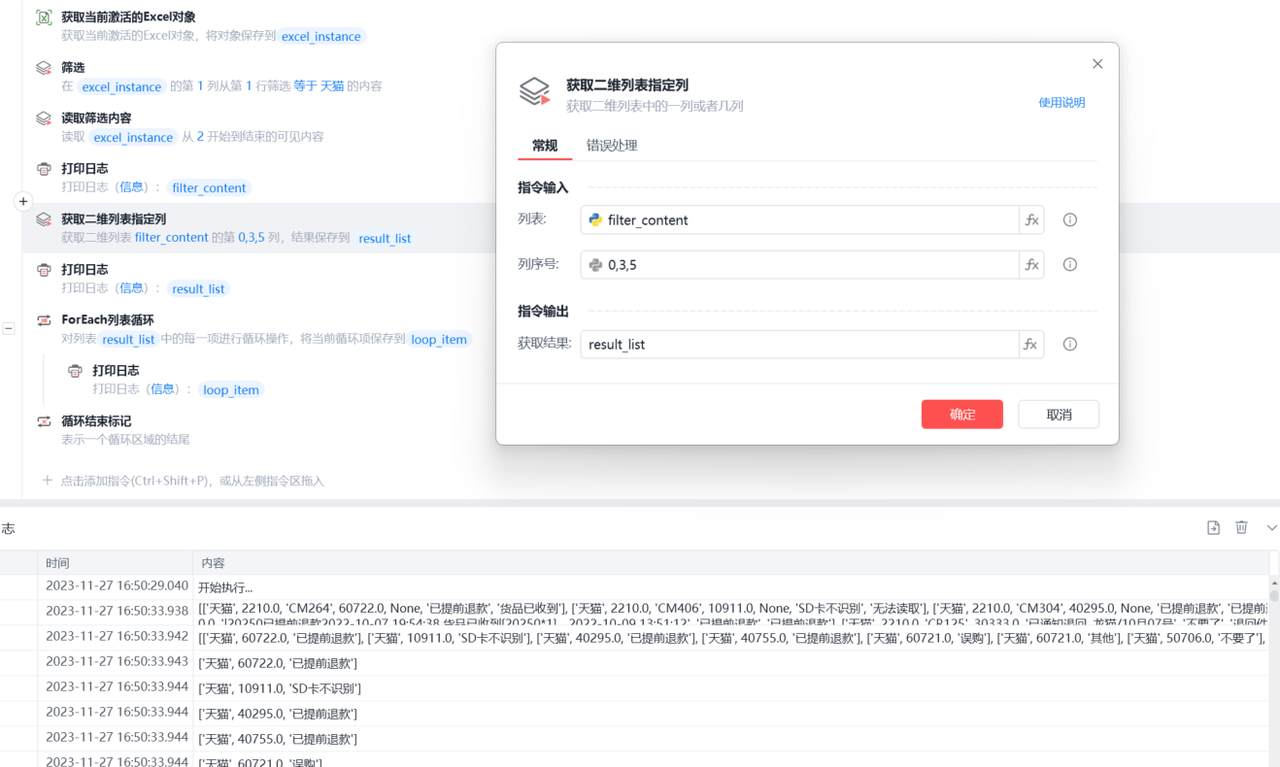Click printer icon of loop_item 打印日志 step

(75, 371)
